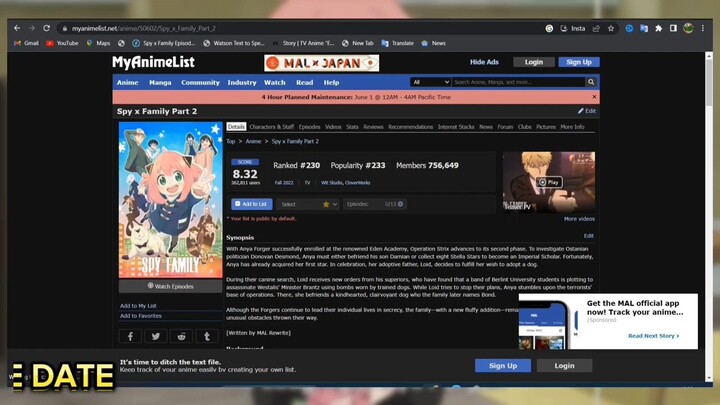
Task: Open the Watch menu
Action: pyautogui.click(x=275, y=83)
